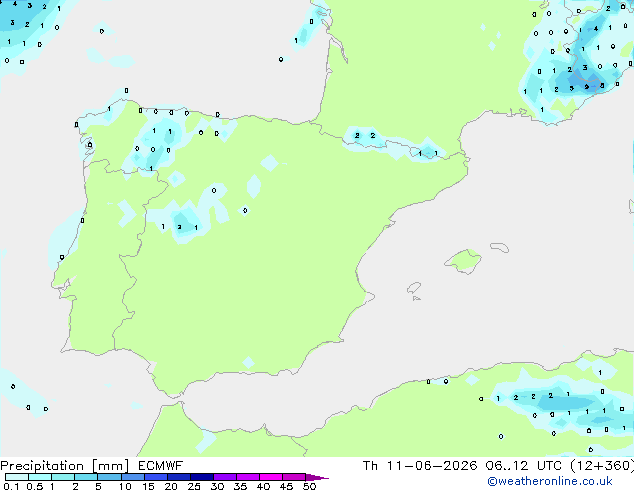Click the Menorca island outline on the map

(500, 247)
